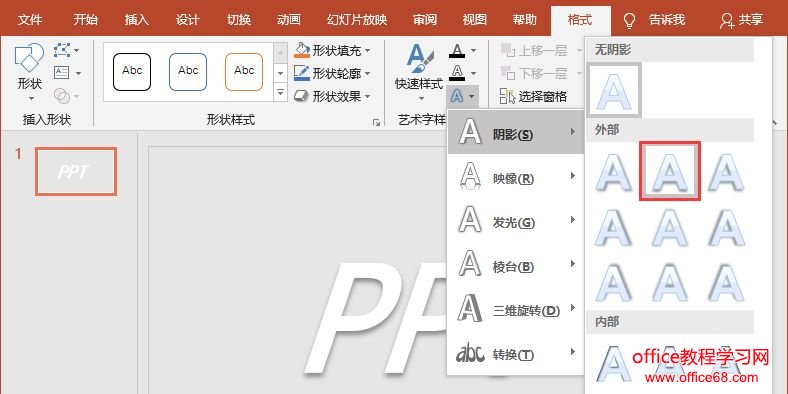Open the 形状 insert shapes gallery

30,72
